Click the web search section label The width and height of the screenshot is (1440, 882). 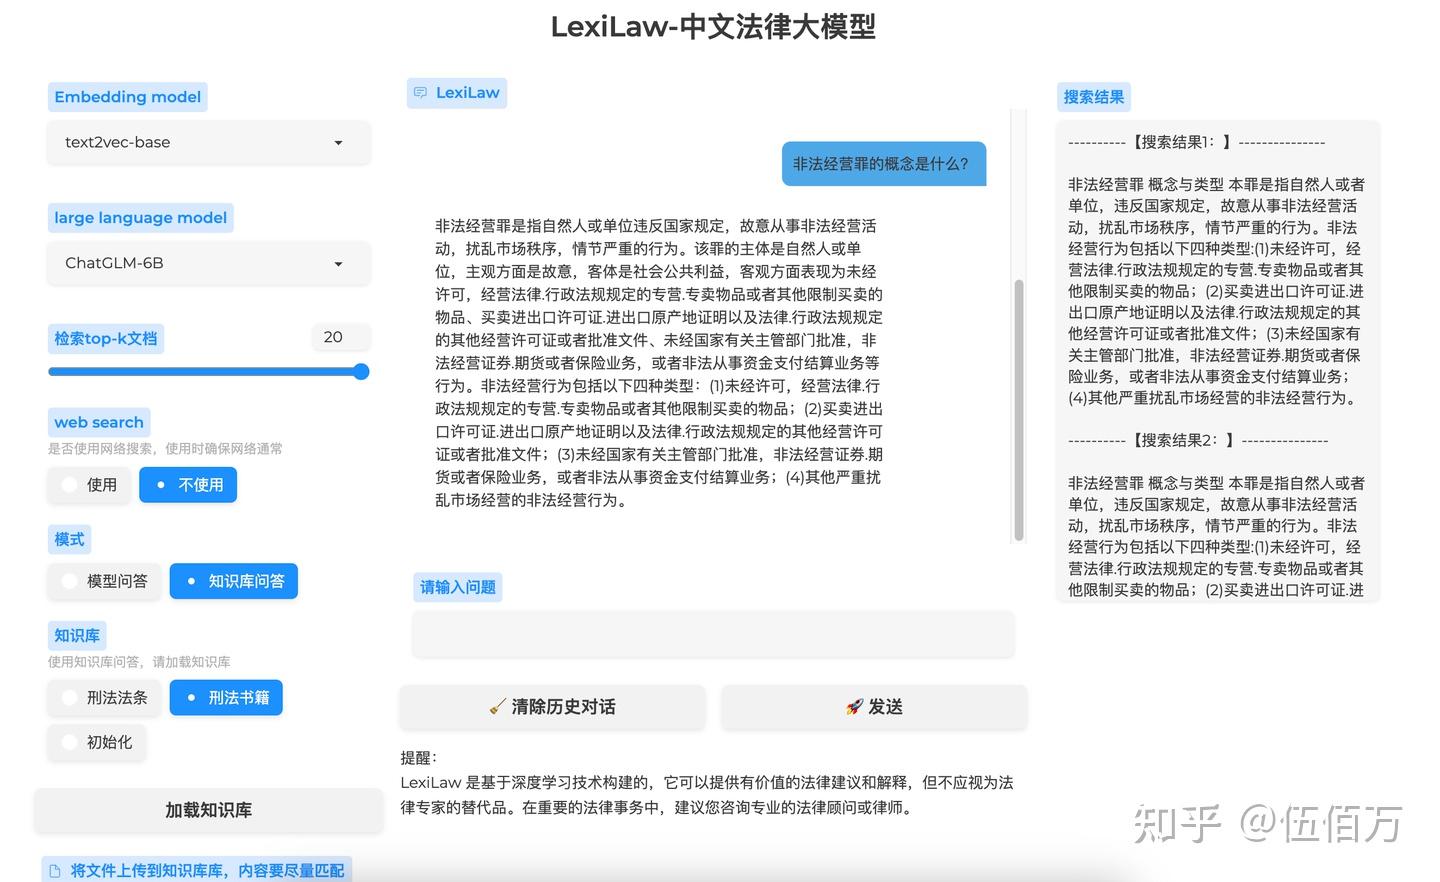pos(98,421)
